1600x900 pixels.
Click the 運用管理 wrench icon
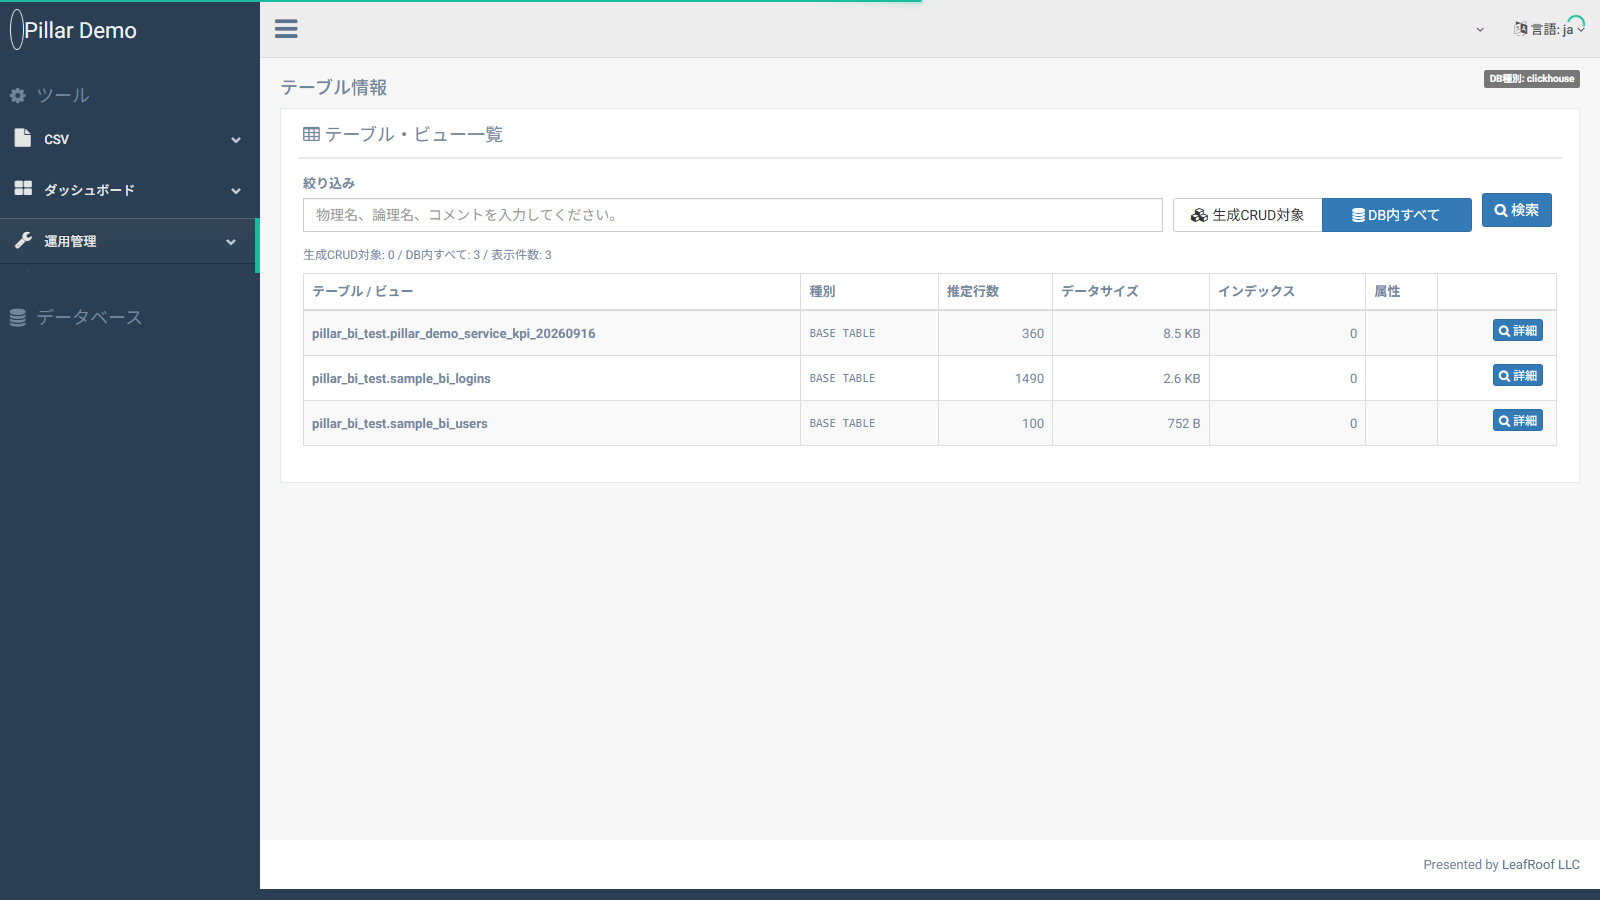pyautogui.click(x=23, y=240)
